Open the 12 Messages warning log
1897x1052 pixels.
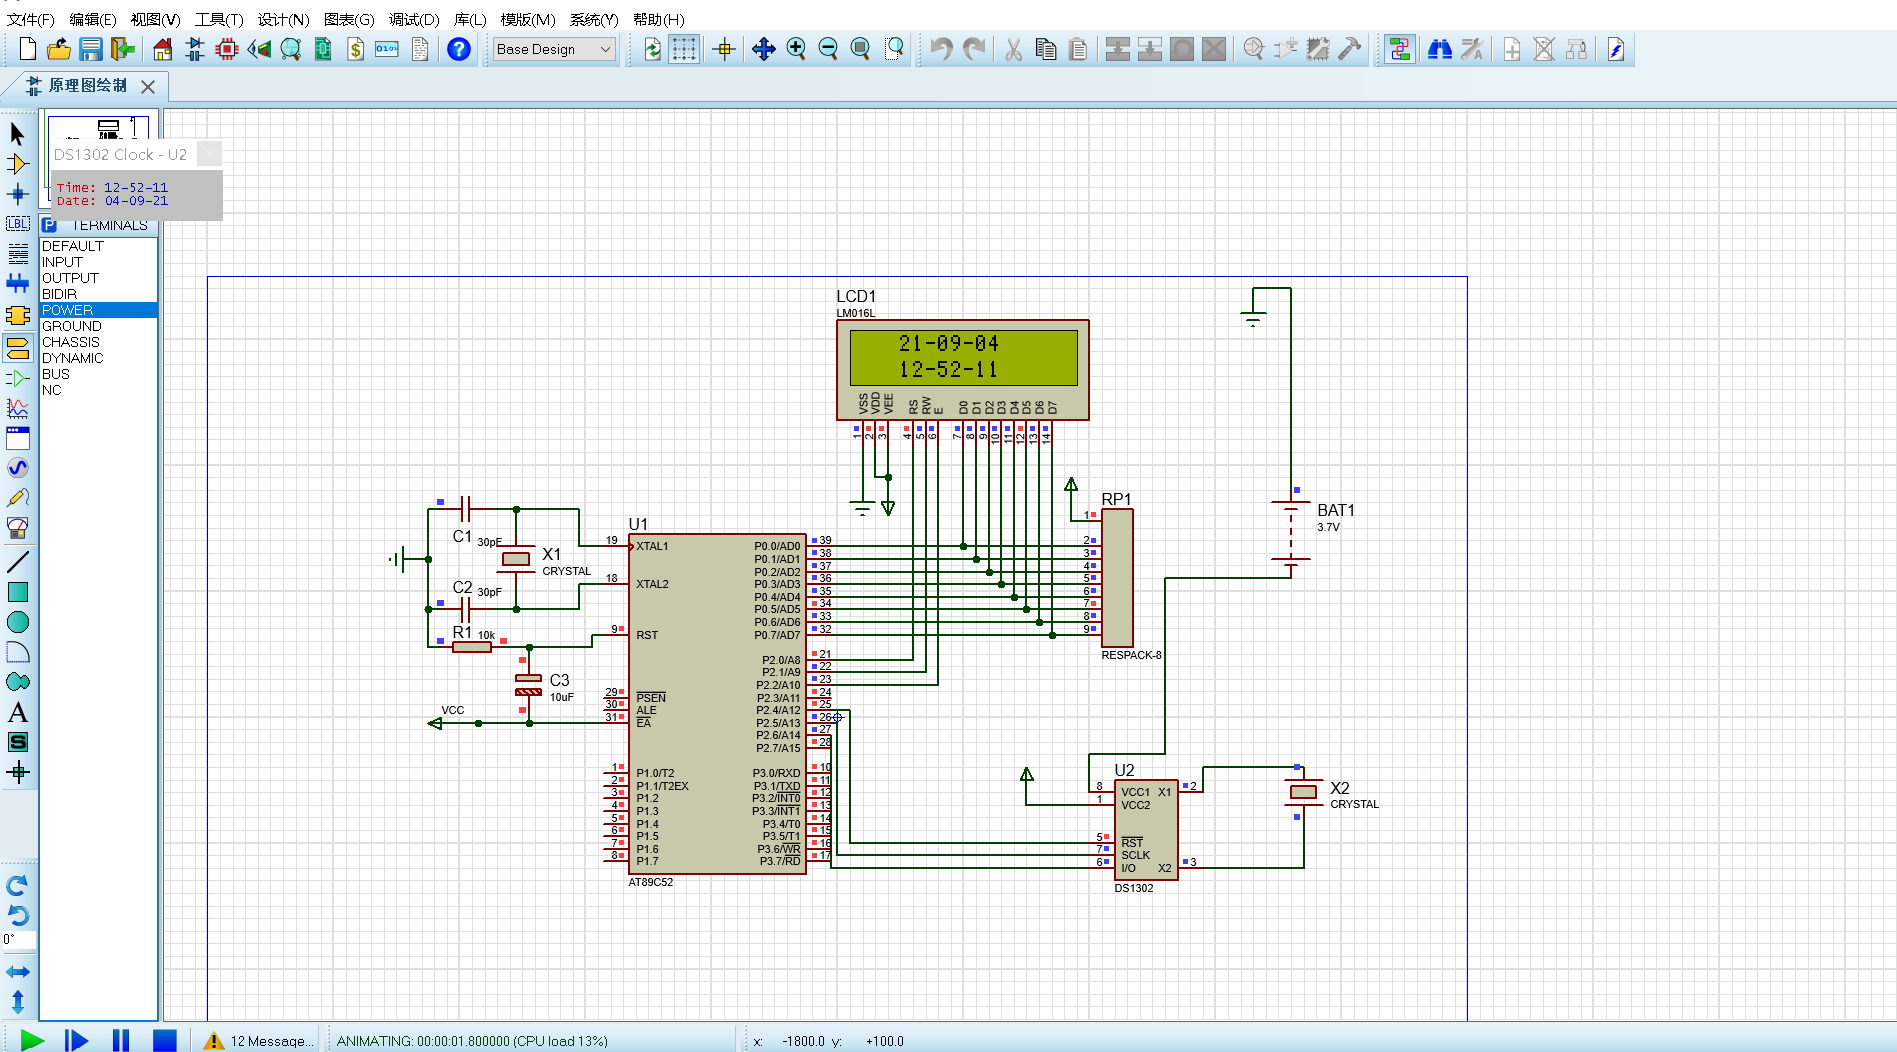coord(259,1041)
